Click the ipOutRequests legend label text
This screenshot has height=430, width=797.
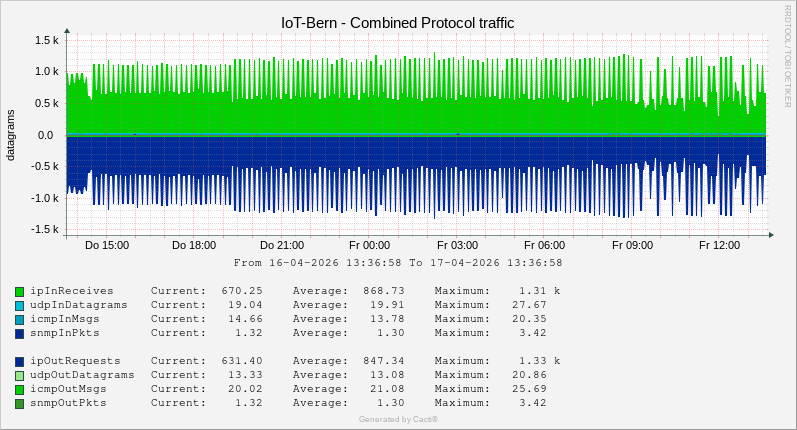point(76,361)
